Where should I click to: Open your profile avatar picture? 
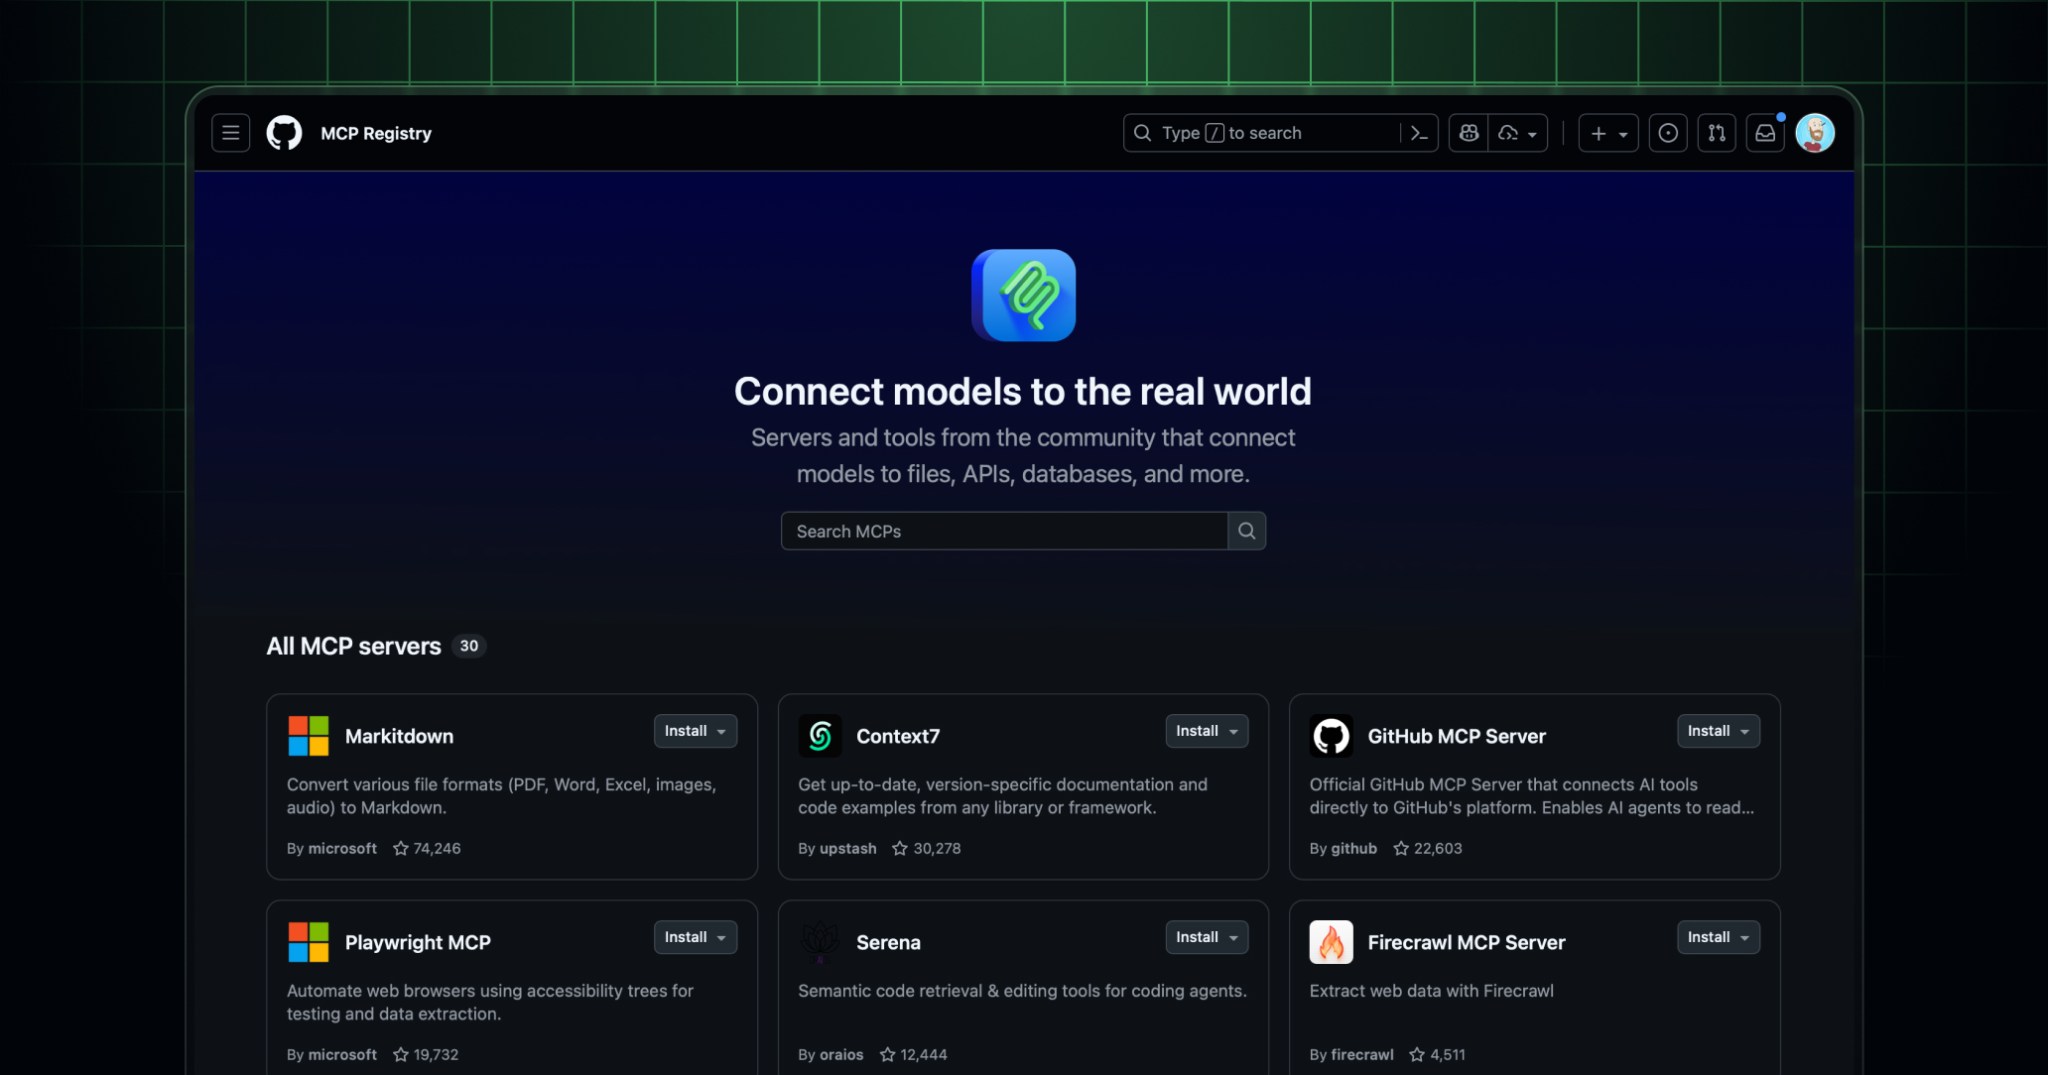click(x=1816, y=132)
